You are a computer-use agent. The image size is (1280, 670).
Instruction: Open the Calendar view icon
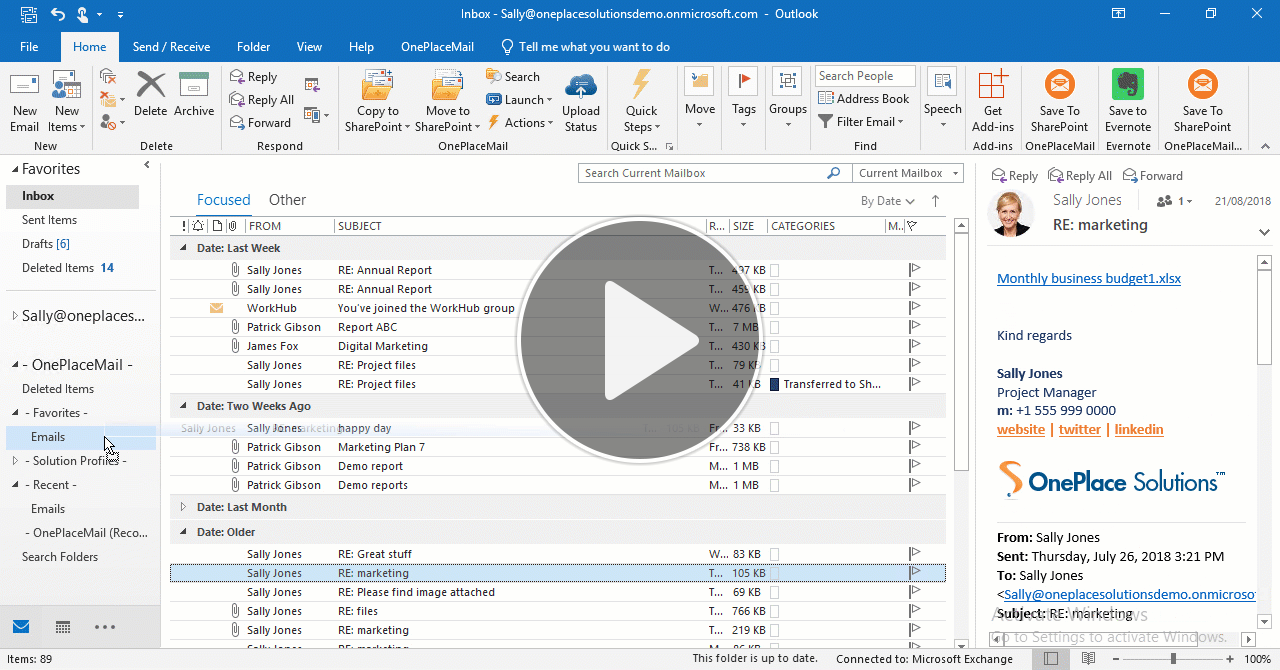63,627
